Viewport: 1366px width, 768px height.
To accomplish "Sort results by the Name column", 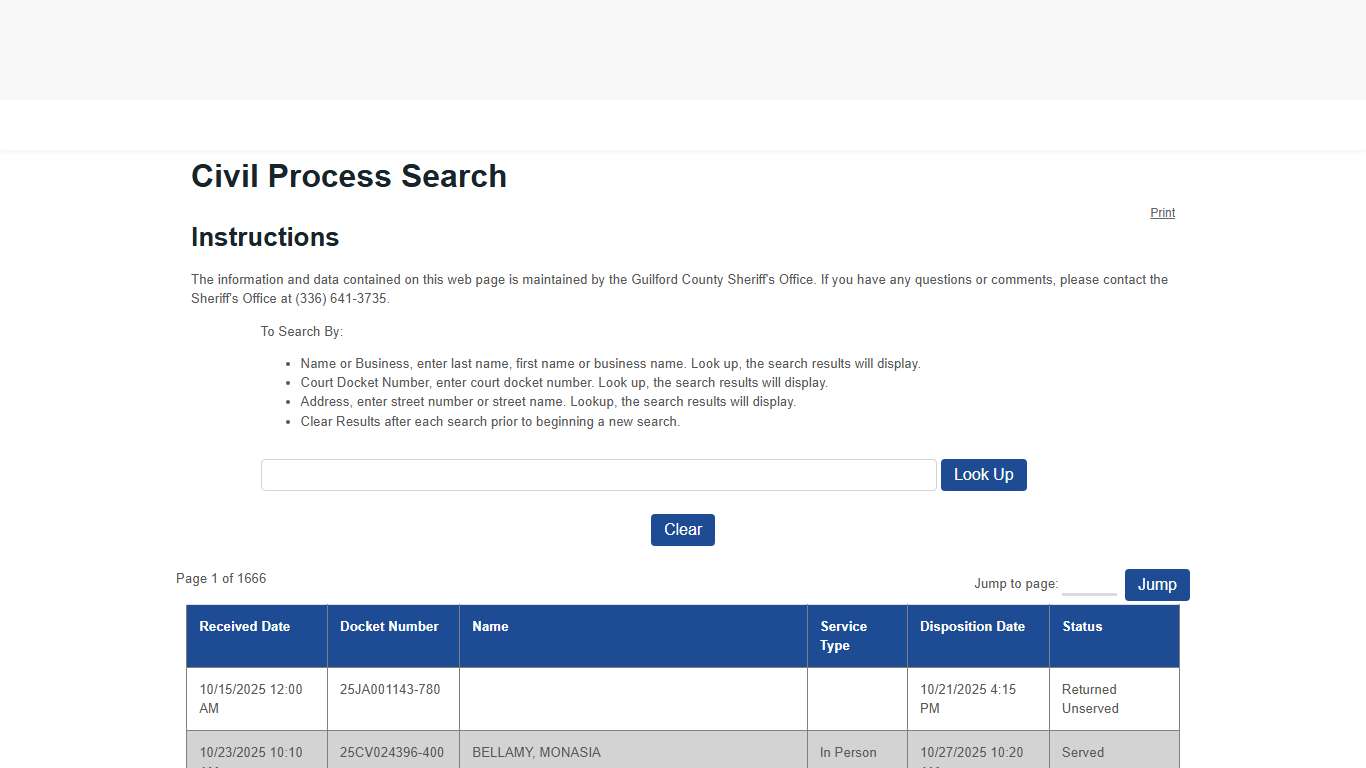I will (x=490, y=626).
